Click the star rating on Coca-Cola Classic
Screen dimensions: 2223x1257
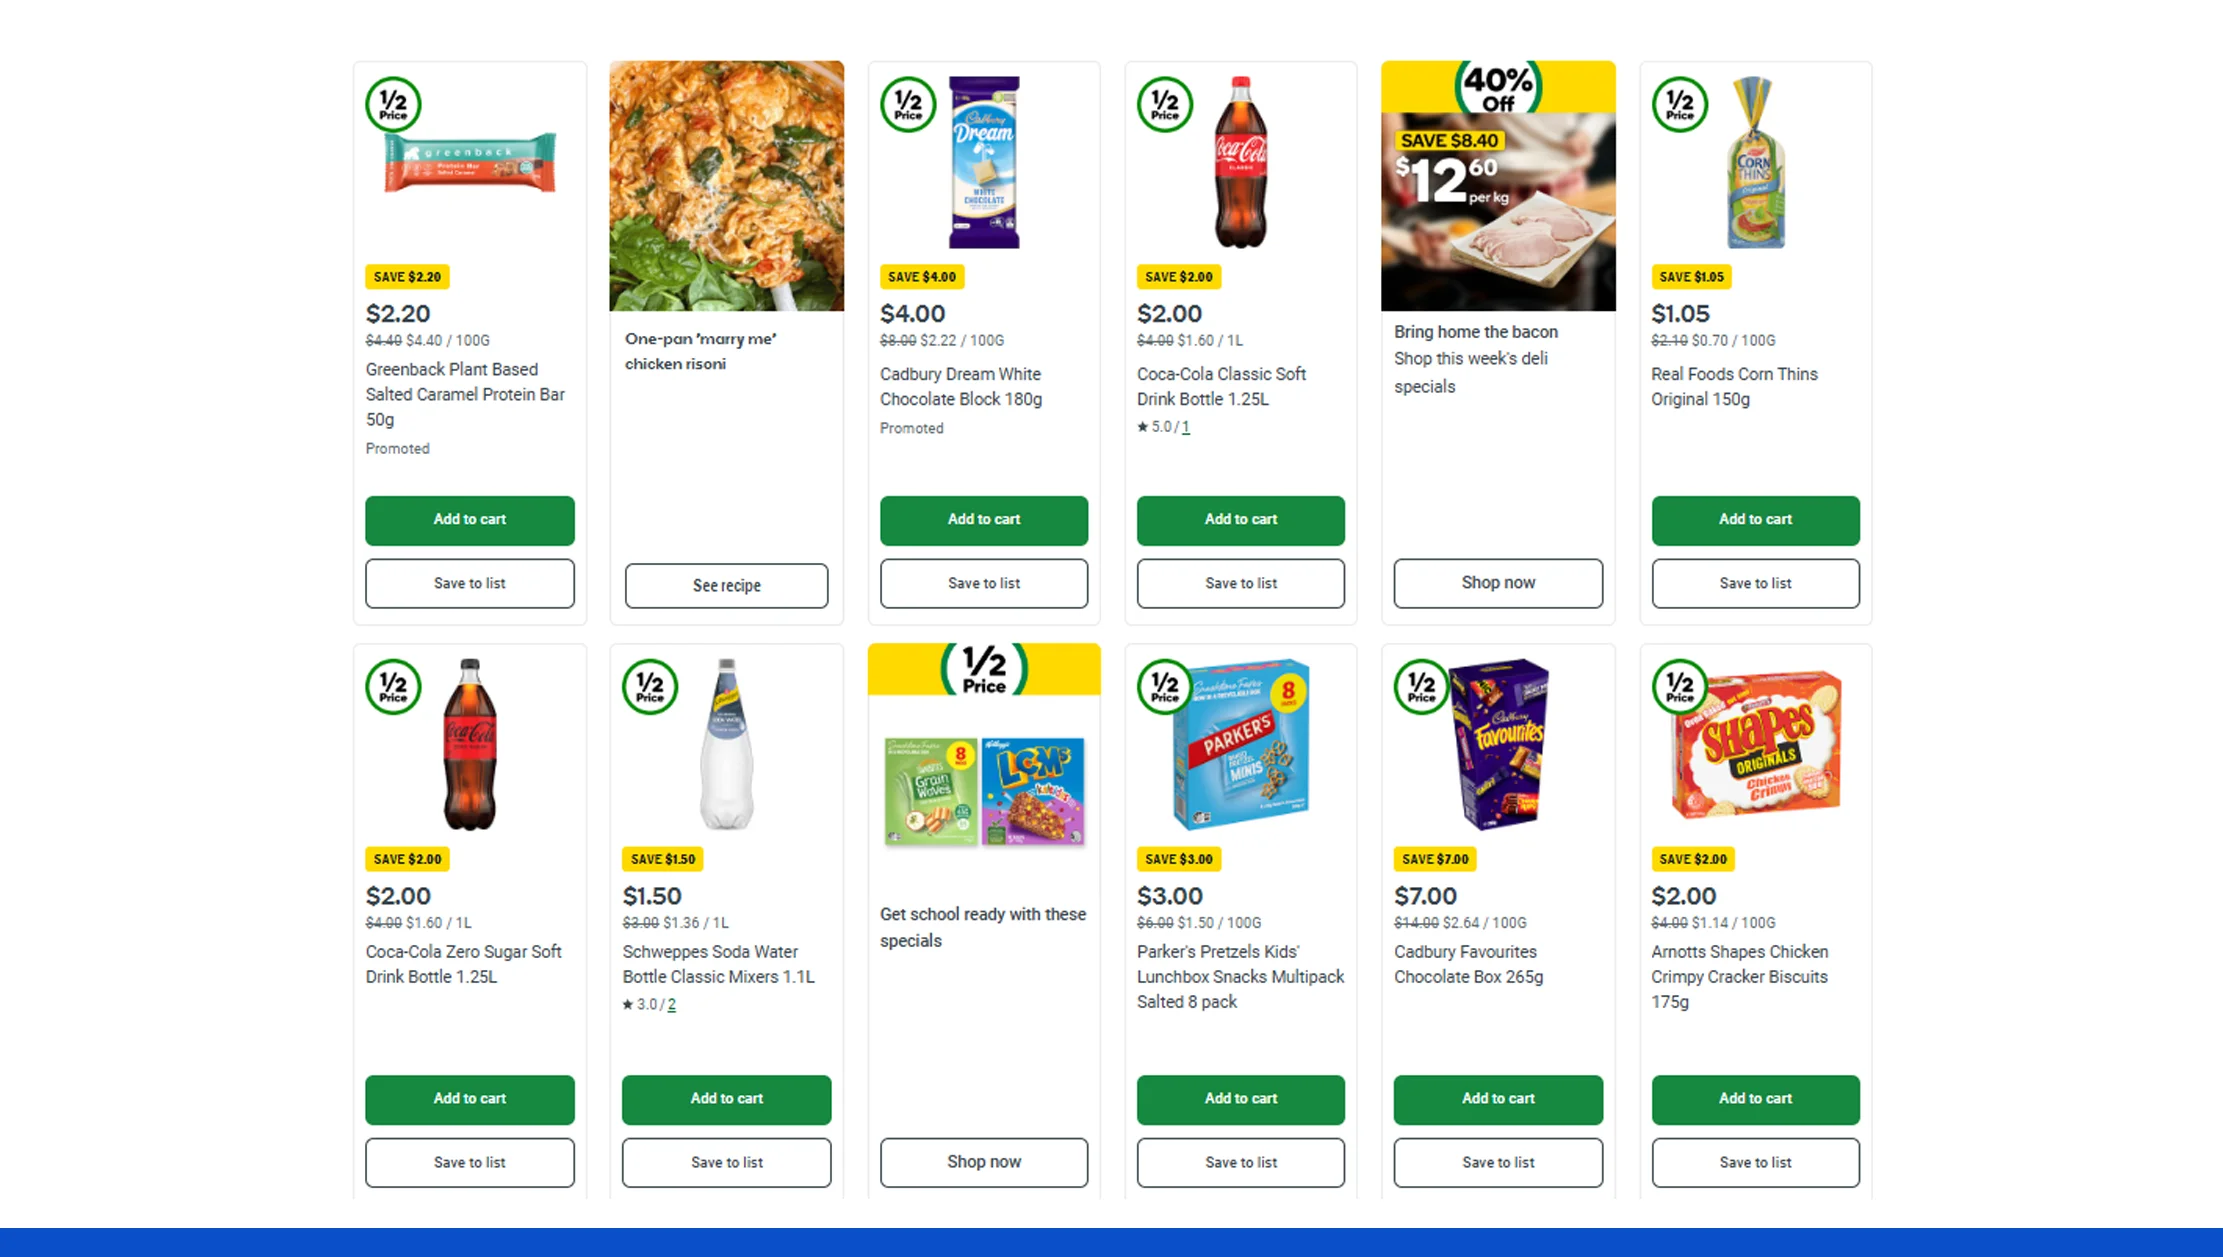click(x=1163, y=426)
